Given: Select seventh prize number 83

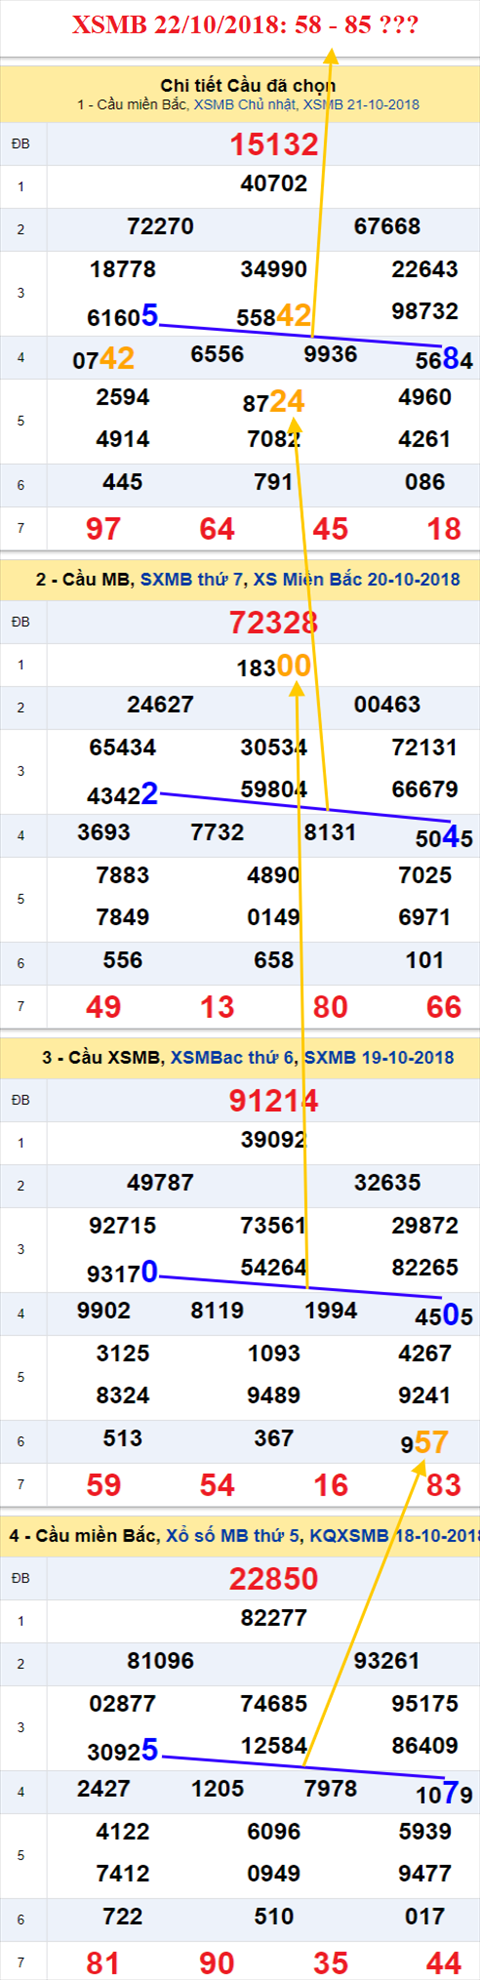Looking at the screenshot, I should click(444, 1485).
